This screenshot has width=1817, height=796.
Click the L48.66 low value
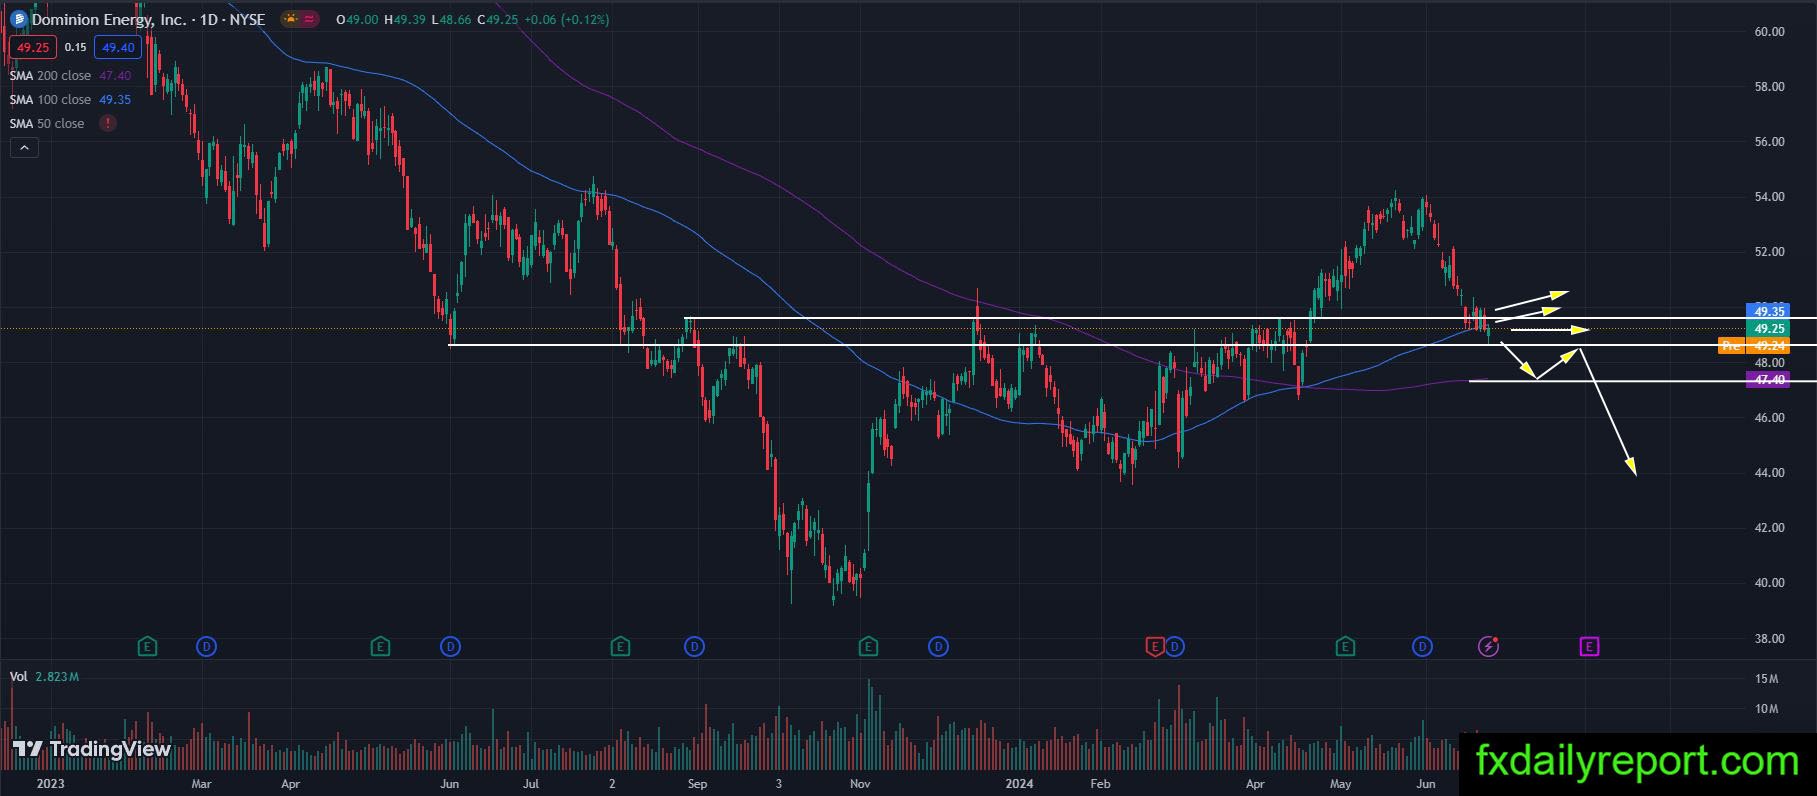point(452,20)
